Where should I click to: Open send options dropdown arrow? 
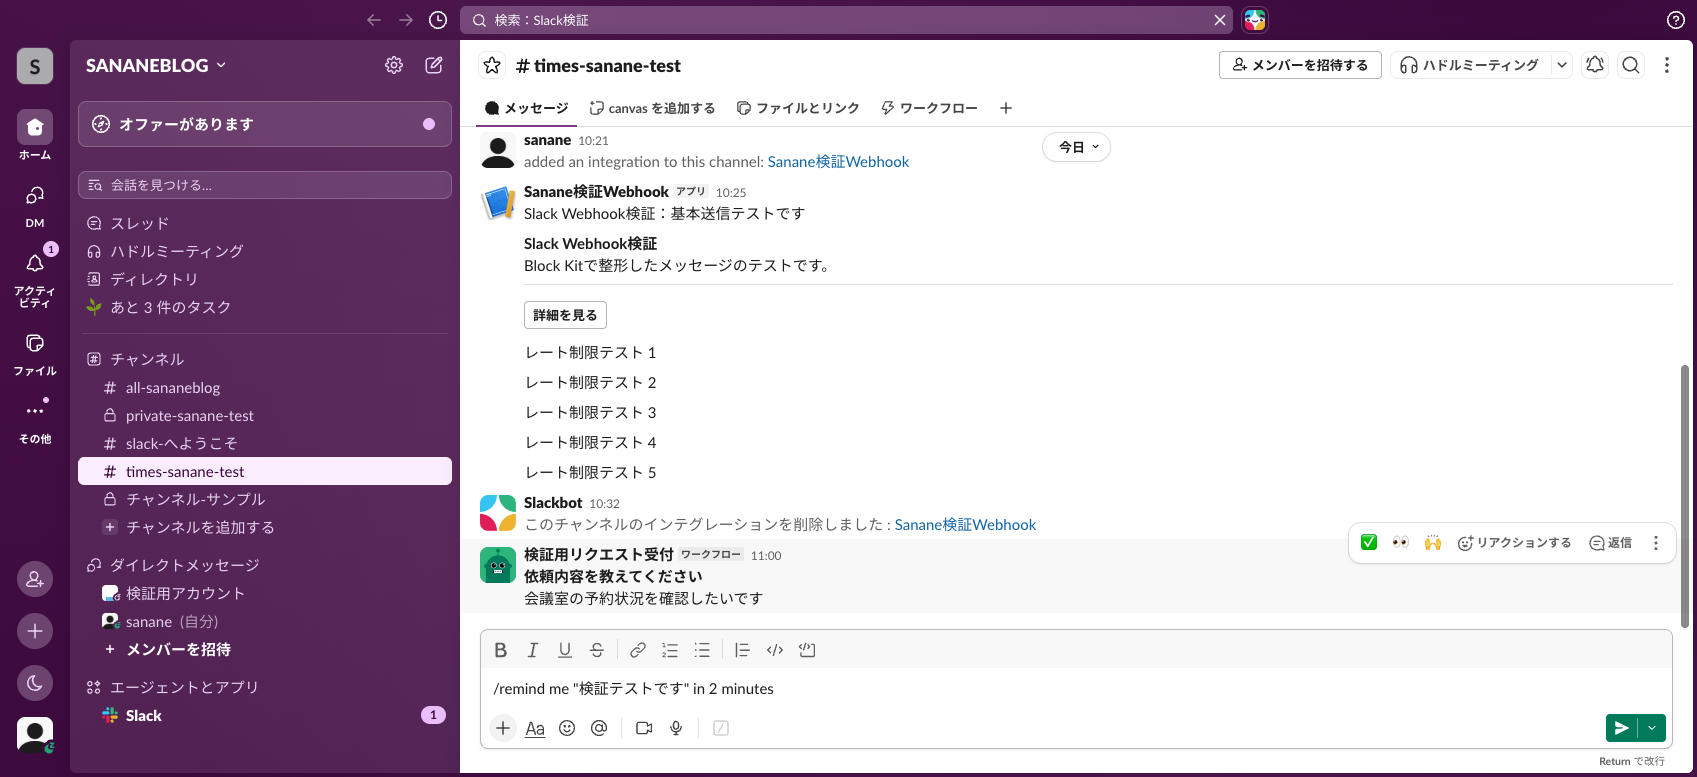[x=1652, y=728]
